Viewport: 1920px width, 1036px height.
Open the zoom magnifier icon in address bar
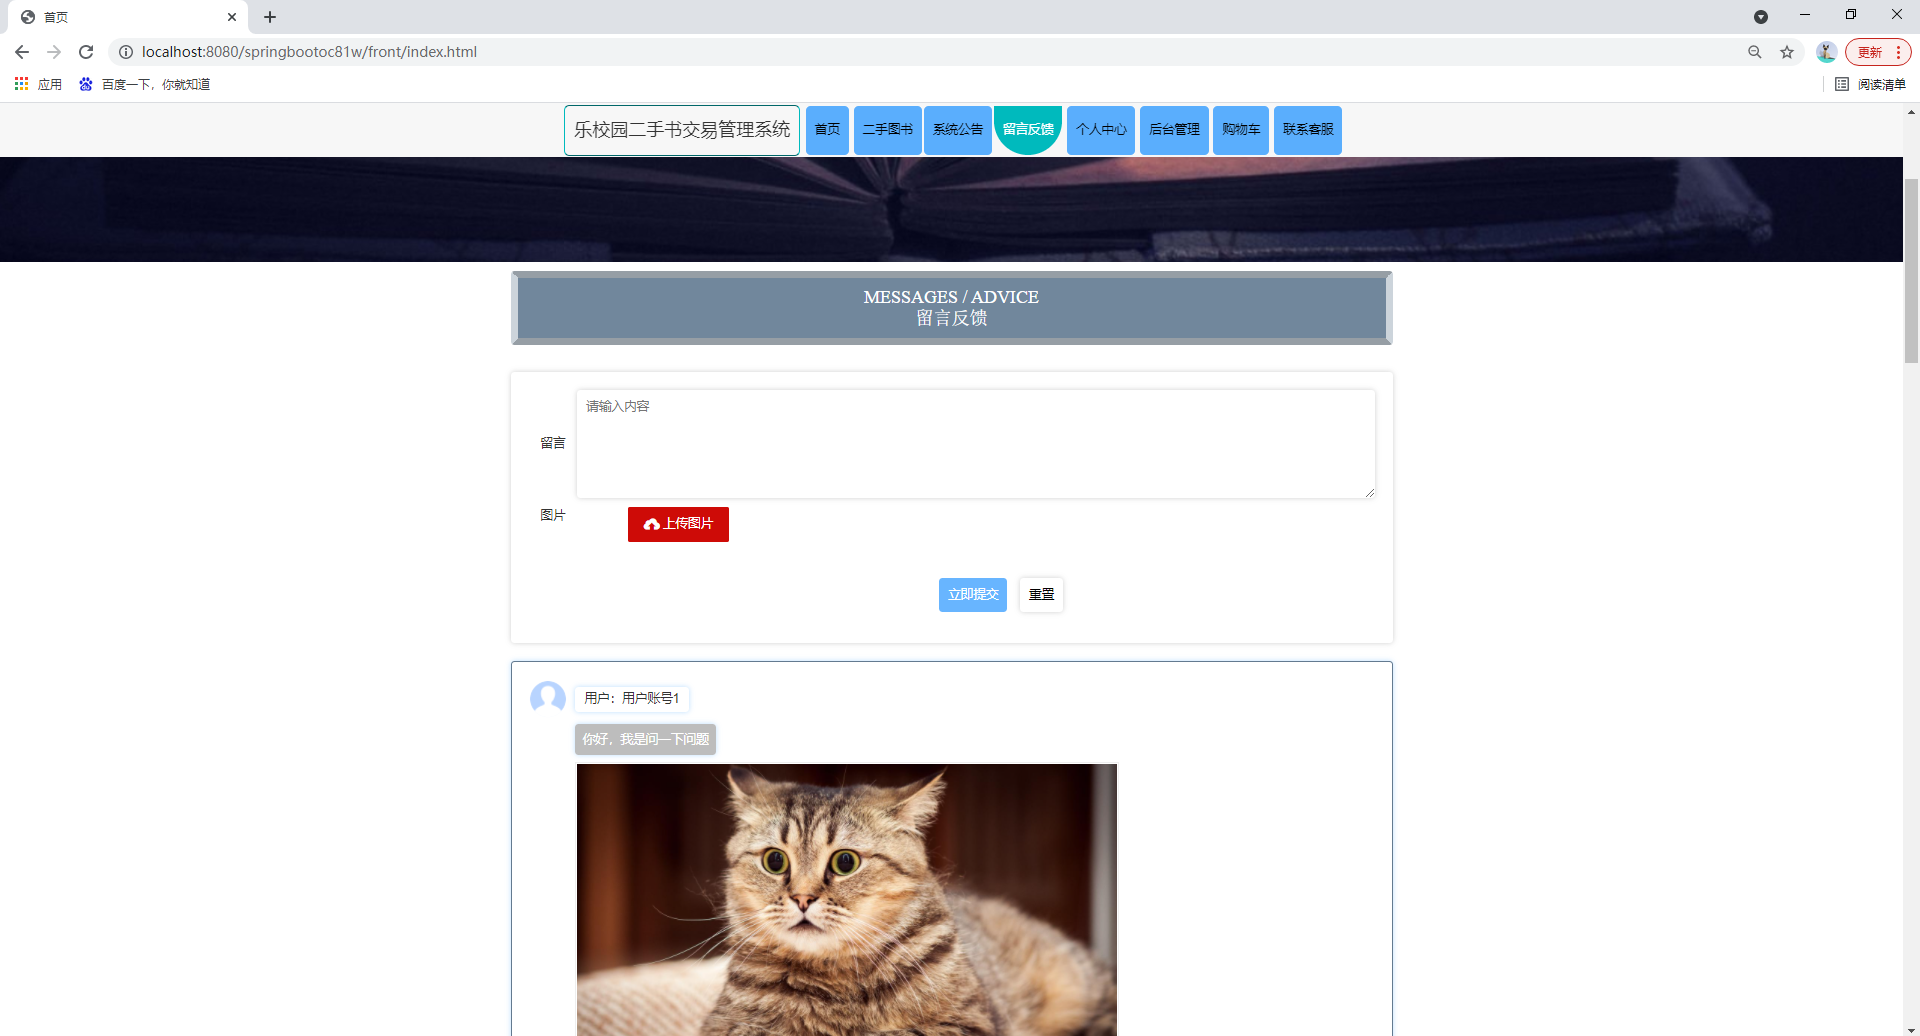[1755, 52]
